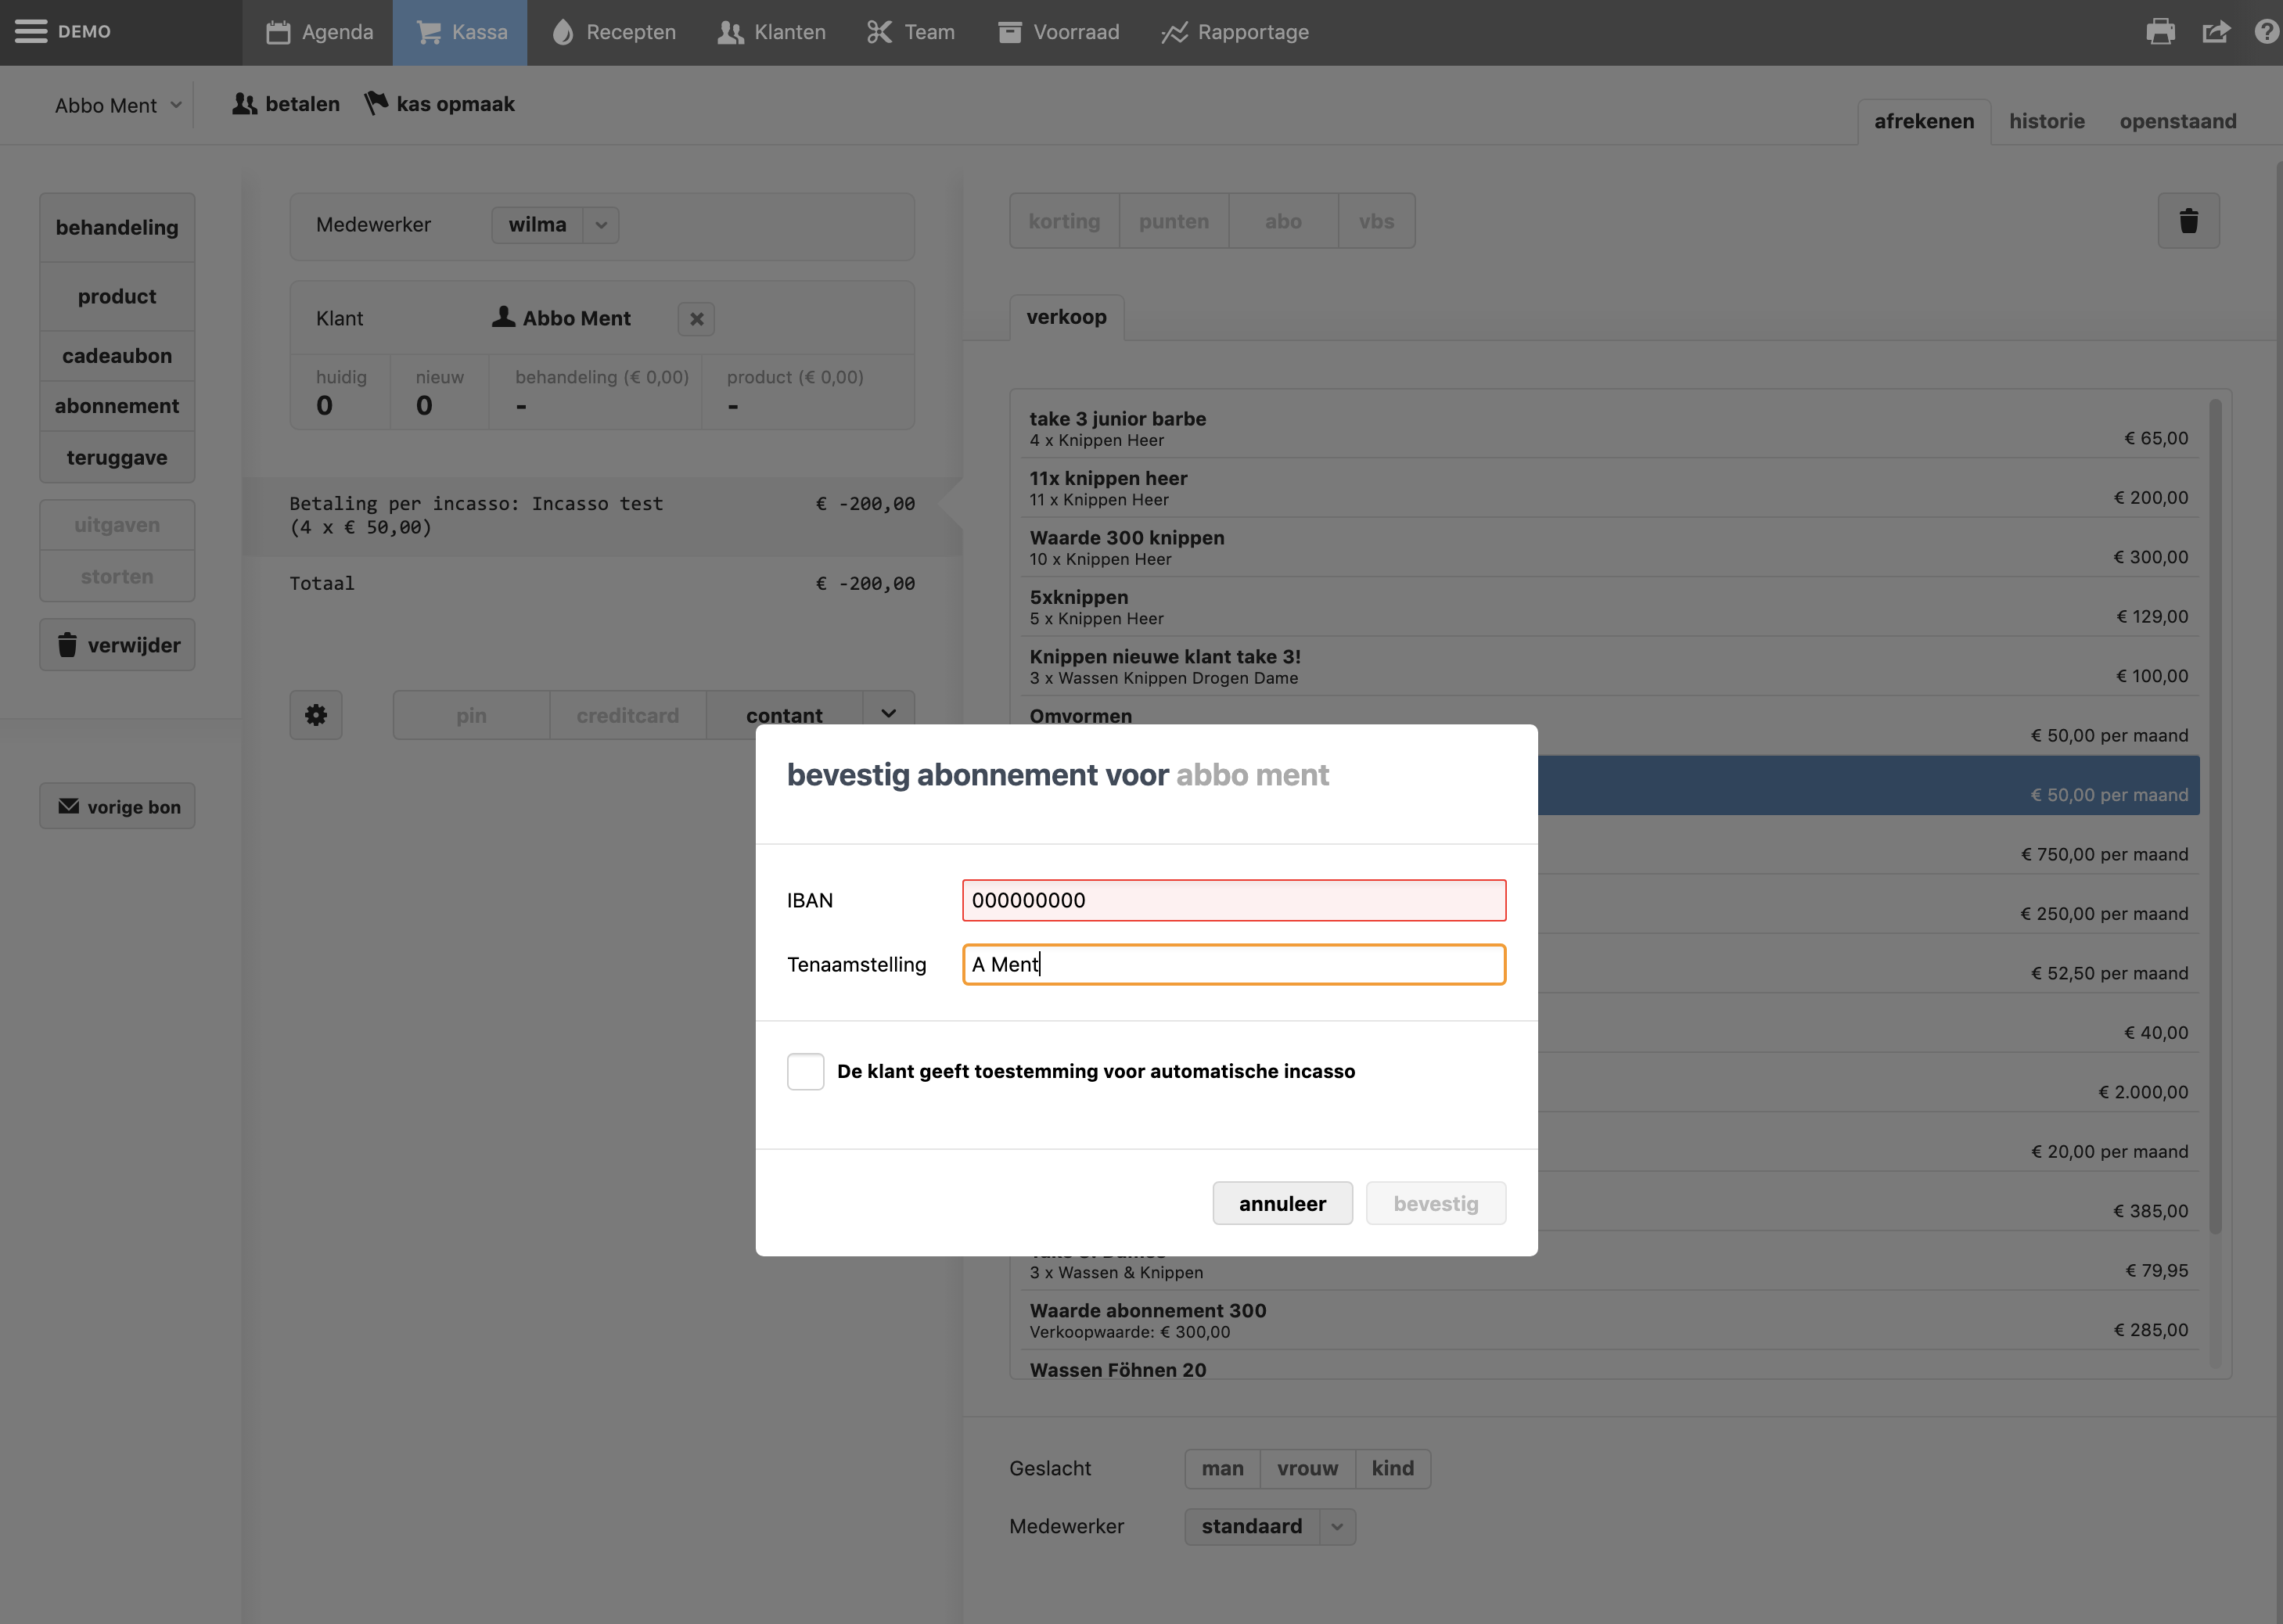
Task: Select vrouw gender option
Action: click(1307, 1468)
